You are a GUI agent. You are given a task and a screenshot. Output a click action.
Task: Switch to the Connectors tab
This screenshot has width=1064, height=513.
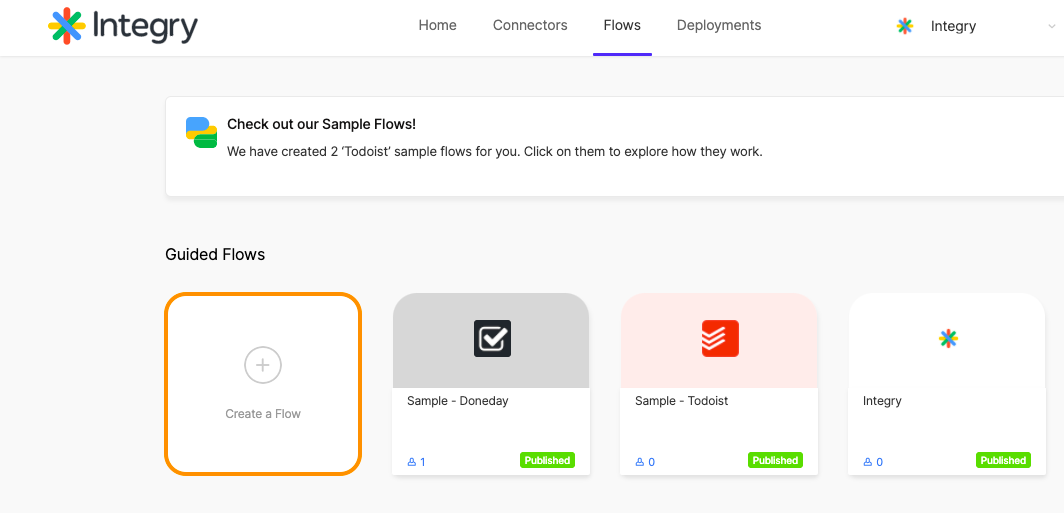tap(530, 25)
